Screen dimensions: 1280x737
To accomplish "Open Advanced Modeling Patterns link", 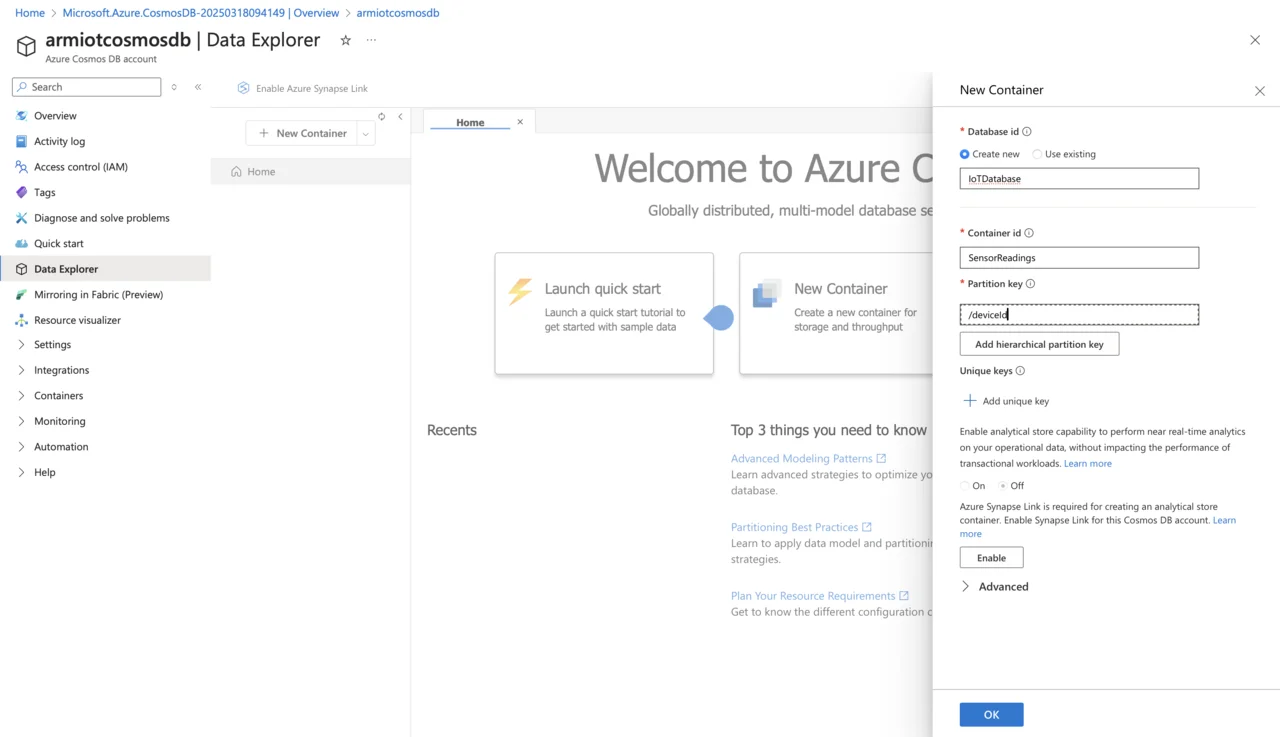I will pos(801,459).
